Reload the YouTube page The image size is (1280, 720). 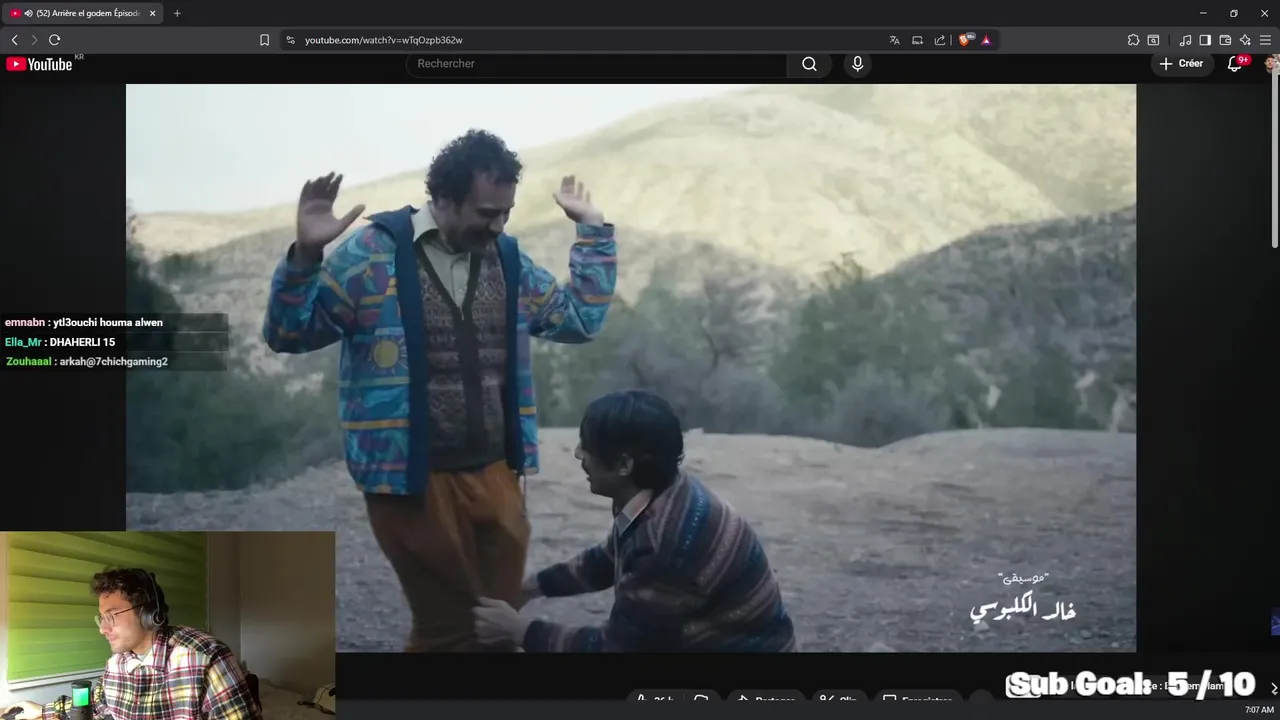point(54,40)
